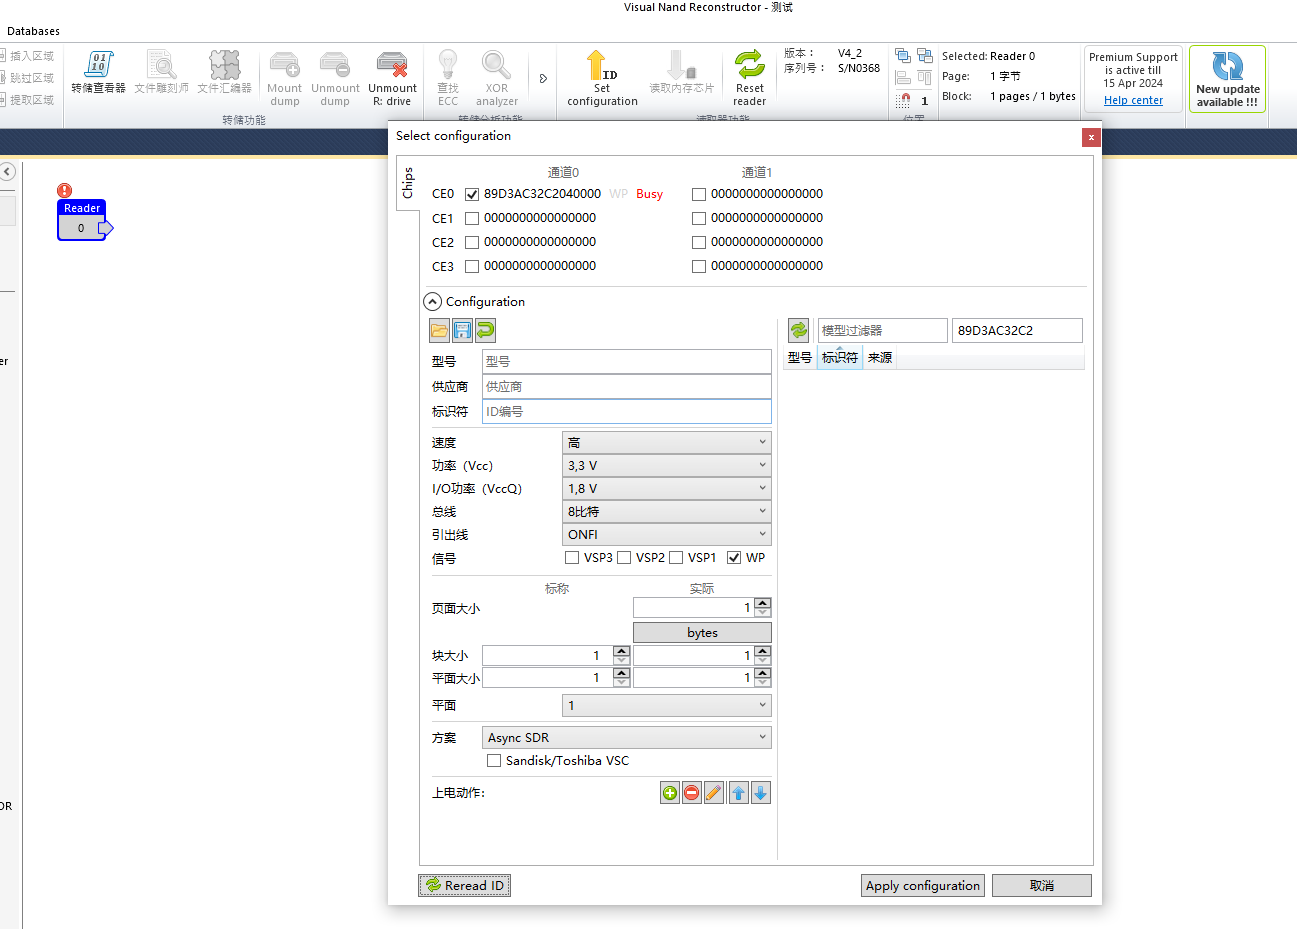Move the power-on action down
Viewport: 1297px width, 929px height.
coord(761,793)
